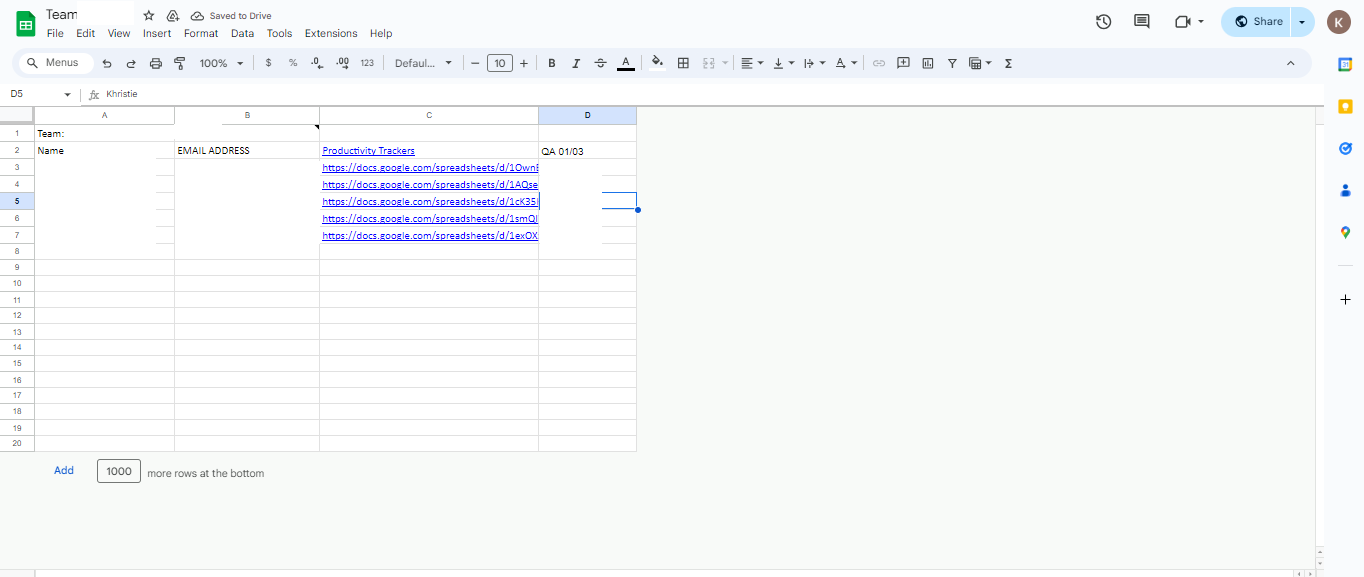Format the cell as currency
1364x577 pixels.
pos(268,63)
